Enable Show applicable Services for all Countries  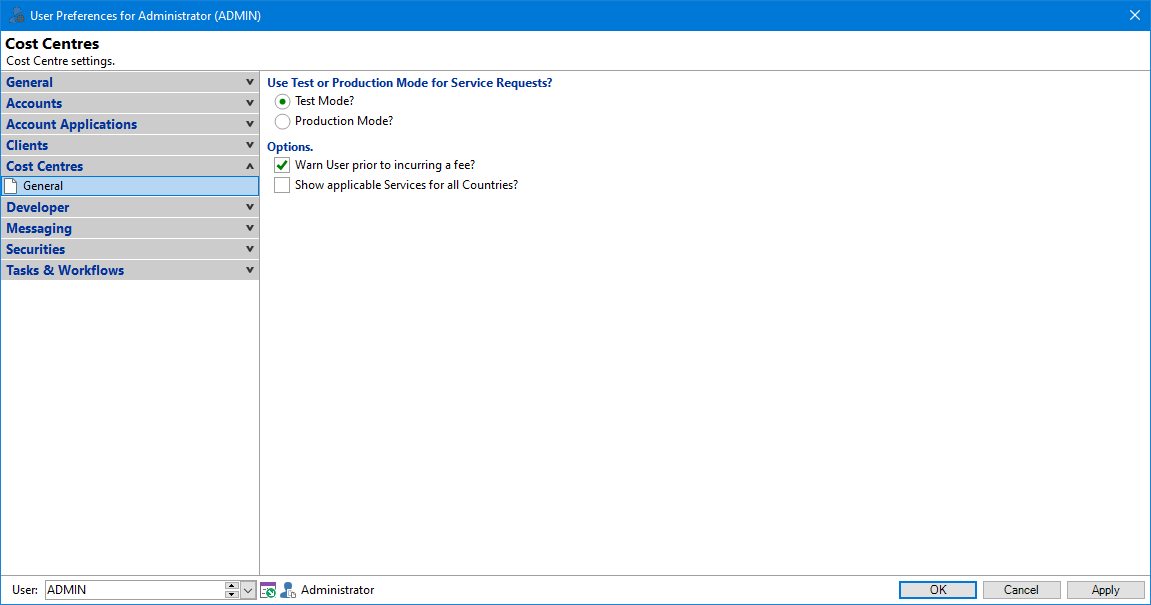282,185
